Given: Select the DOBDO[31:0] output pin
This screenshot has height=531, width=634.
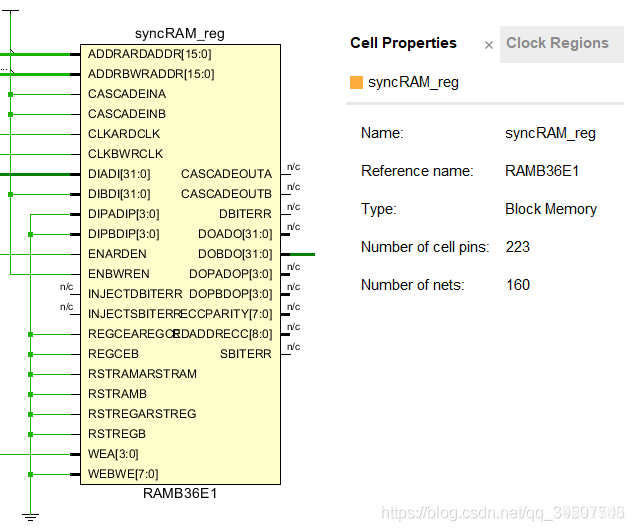Looking at the screenshot, I should coord(235,254).
